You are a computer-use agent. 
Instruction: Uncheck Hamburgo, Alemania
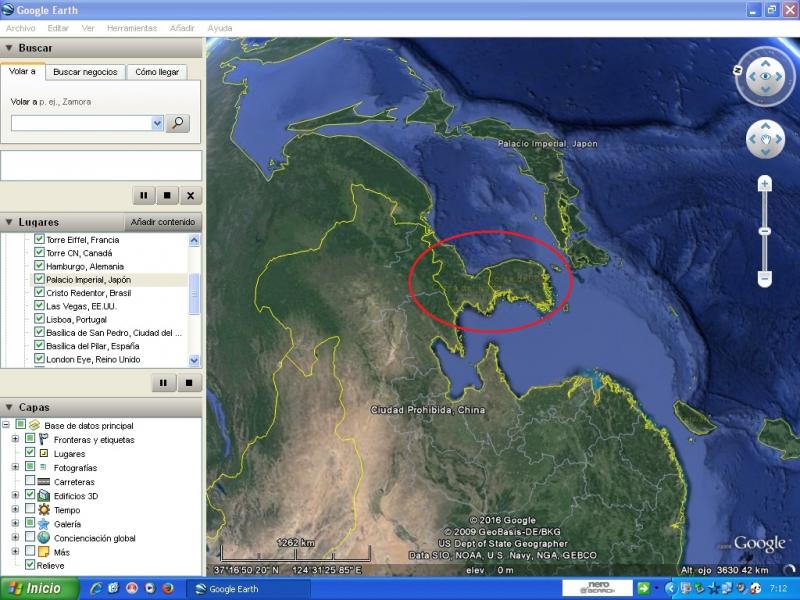click(x=39, y=265)
